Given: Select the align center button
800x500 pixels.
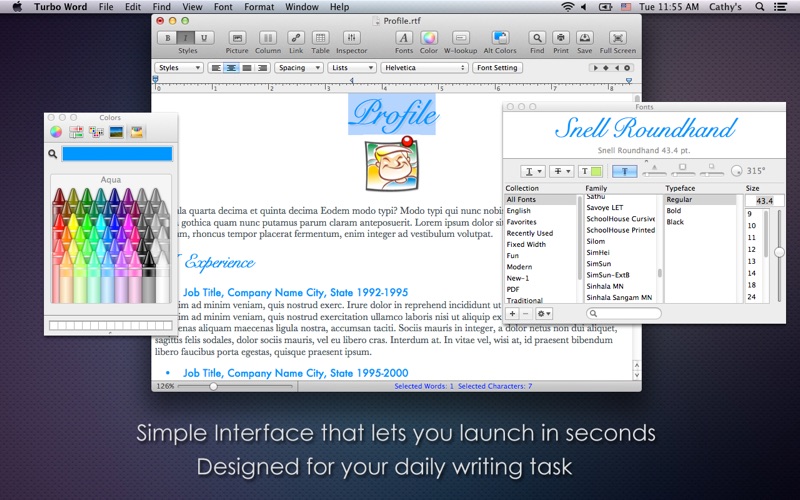Looking at the screenshot, I should [231, 68].
